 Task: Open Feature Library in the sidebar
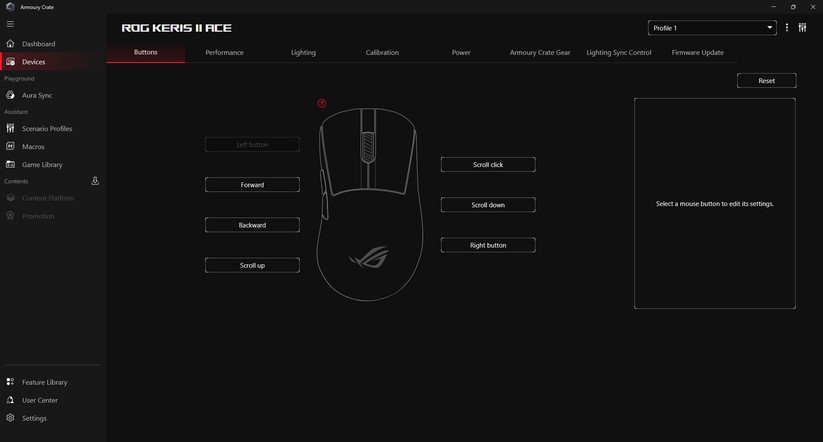(52, 382)
